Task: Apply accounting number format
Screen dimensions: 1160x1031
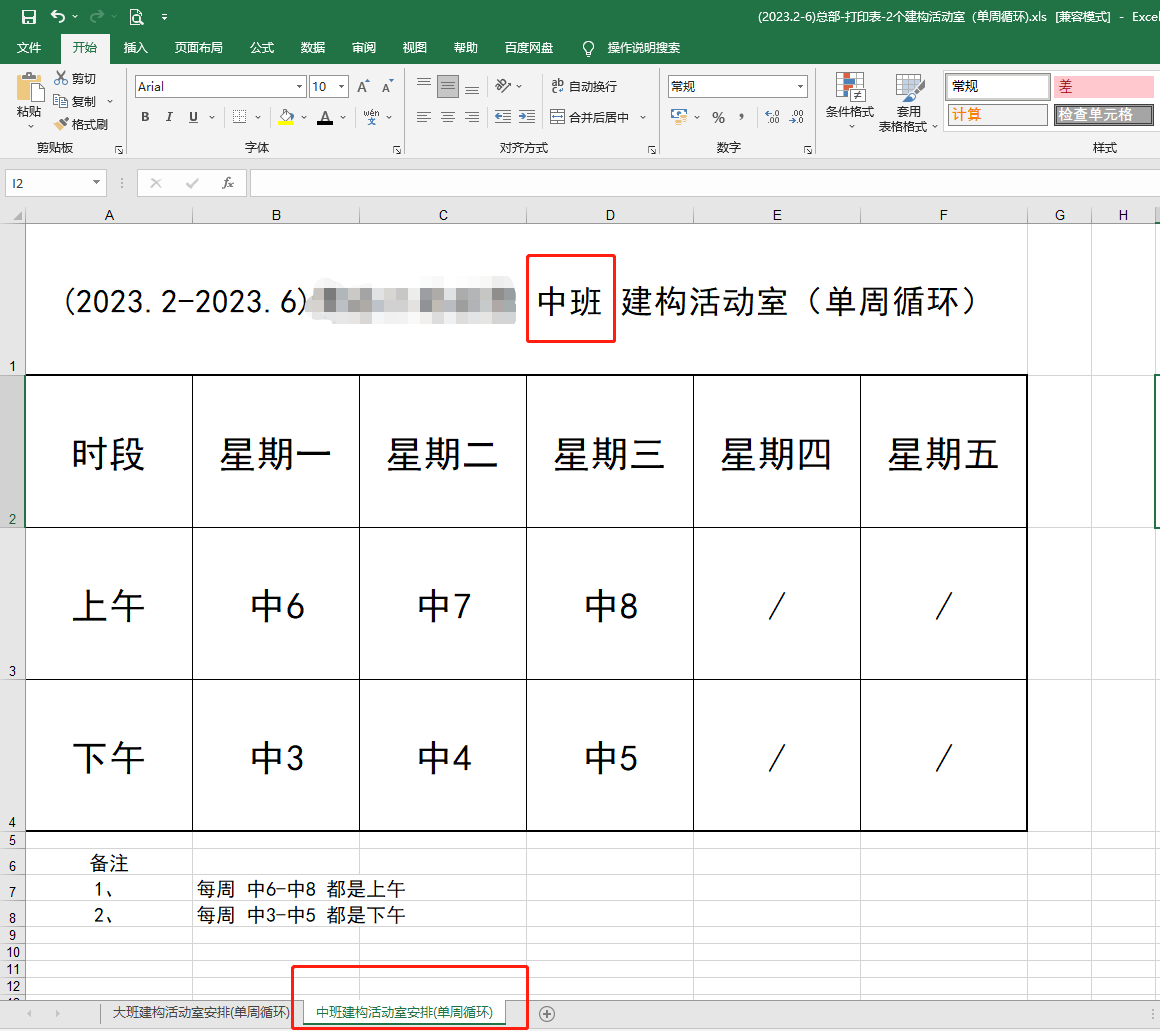Action: tap(679, 117)
